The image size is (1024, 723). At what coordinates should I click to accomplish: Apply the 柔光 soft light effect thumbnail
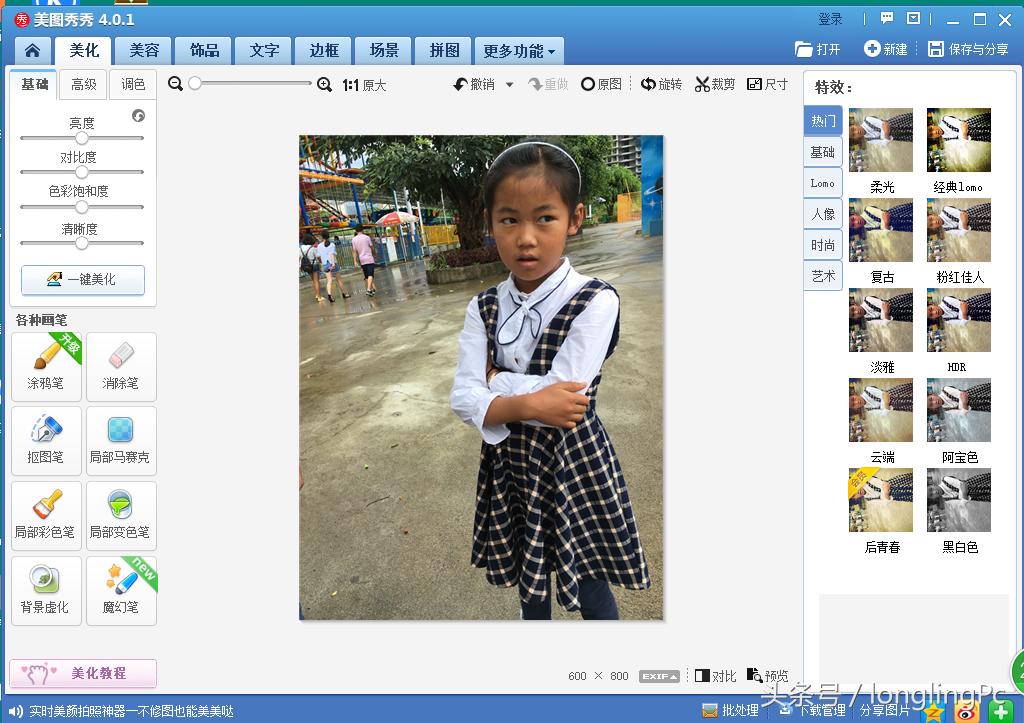[881, 140]
